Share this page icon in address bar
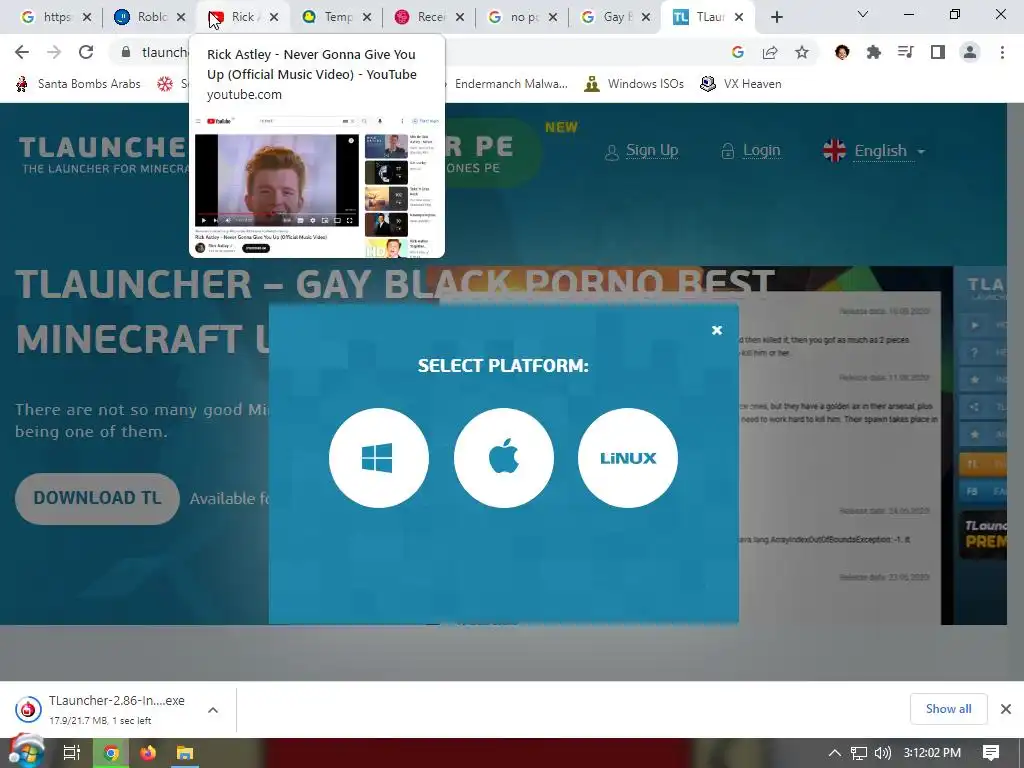1024x768 pixels. pyautogui.click(x=770, y=52)
